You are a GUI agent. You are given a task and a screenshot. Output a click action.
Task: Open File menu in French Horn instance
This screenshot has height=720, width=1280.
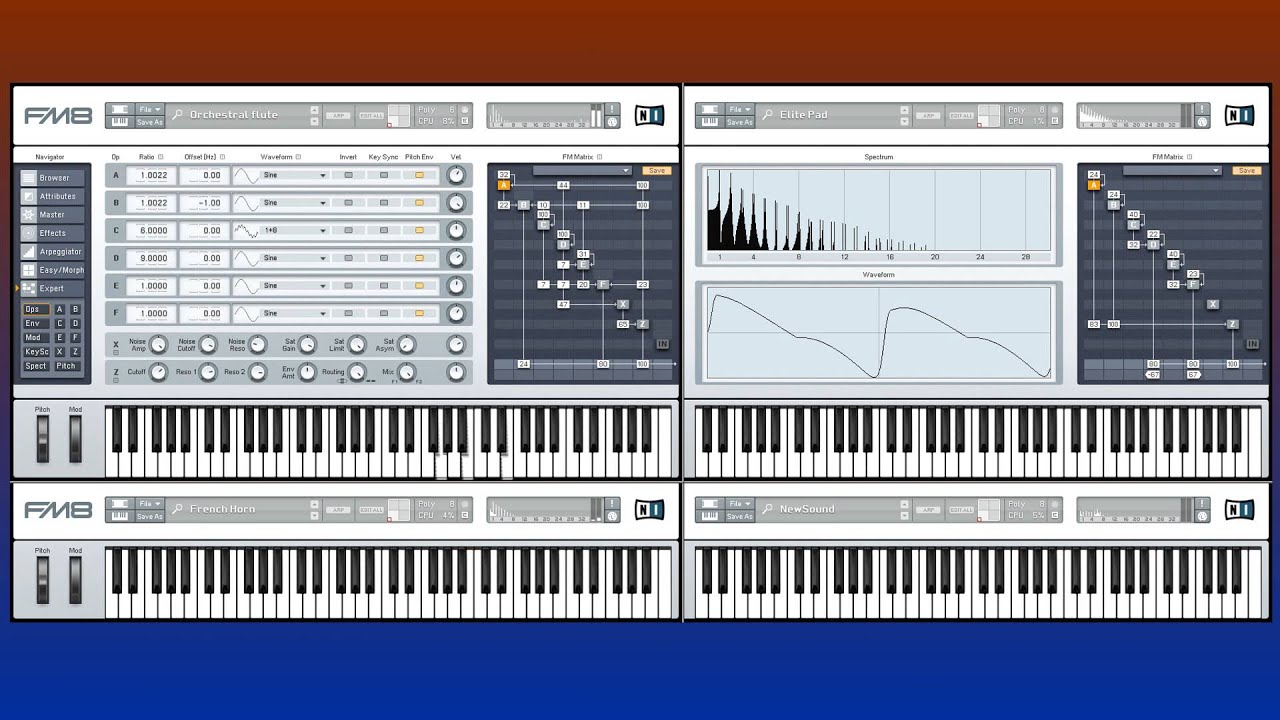coord(150,503)
